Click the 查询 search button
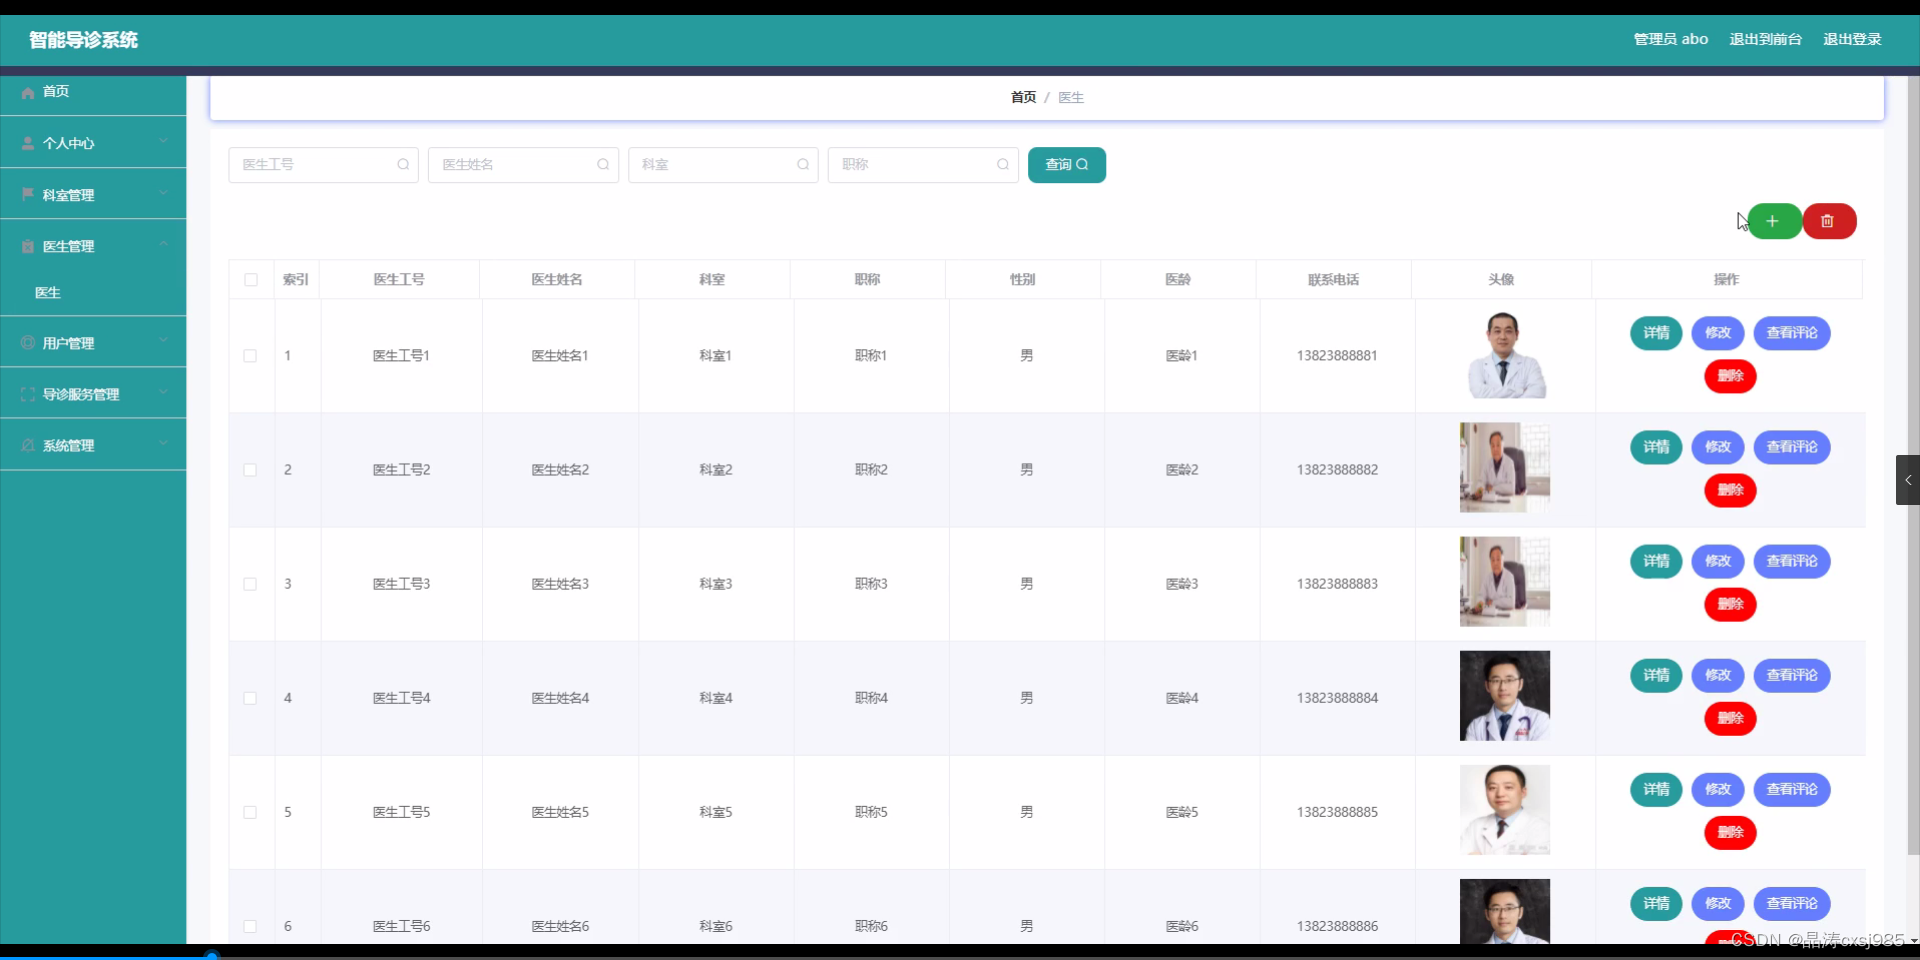The height and width of the screenshot is (960, 1920). [x=1066, y=164]
